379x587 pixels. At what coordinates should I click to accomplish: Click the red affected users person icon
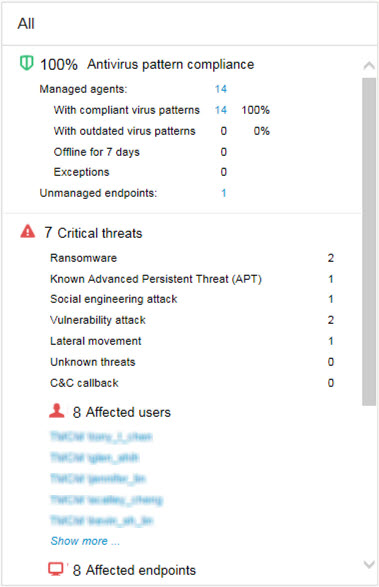pos(57,411)
